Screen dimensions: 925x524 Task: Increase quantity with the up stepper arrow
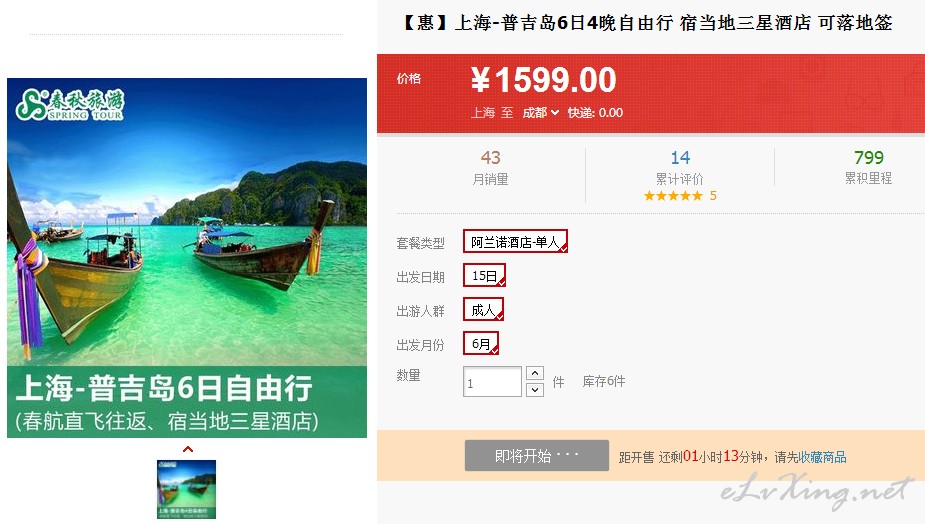point(534,373)
